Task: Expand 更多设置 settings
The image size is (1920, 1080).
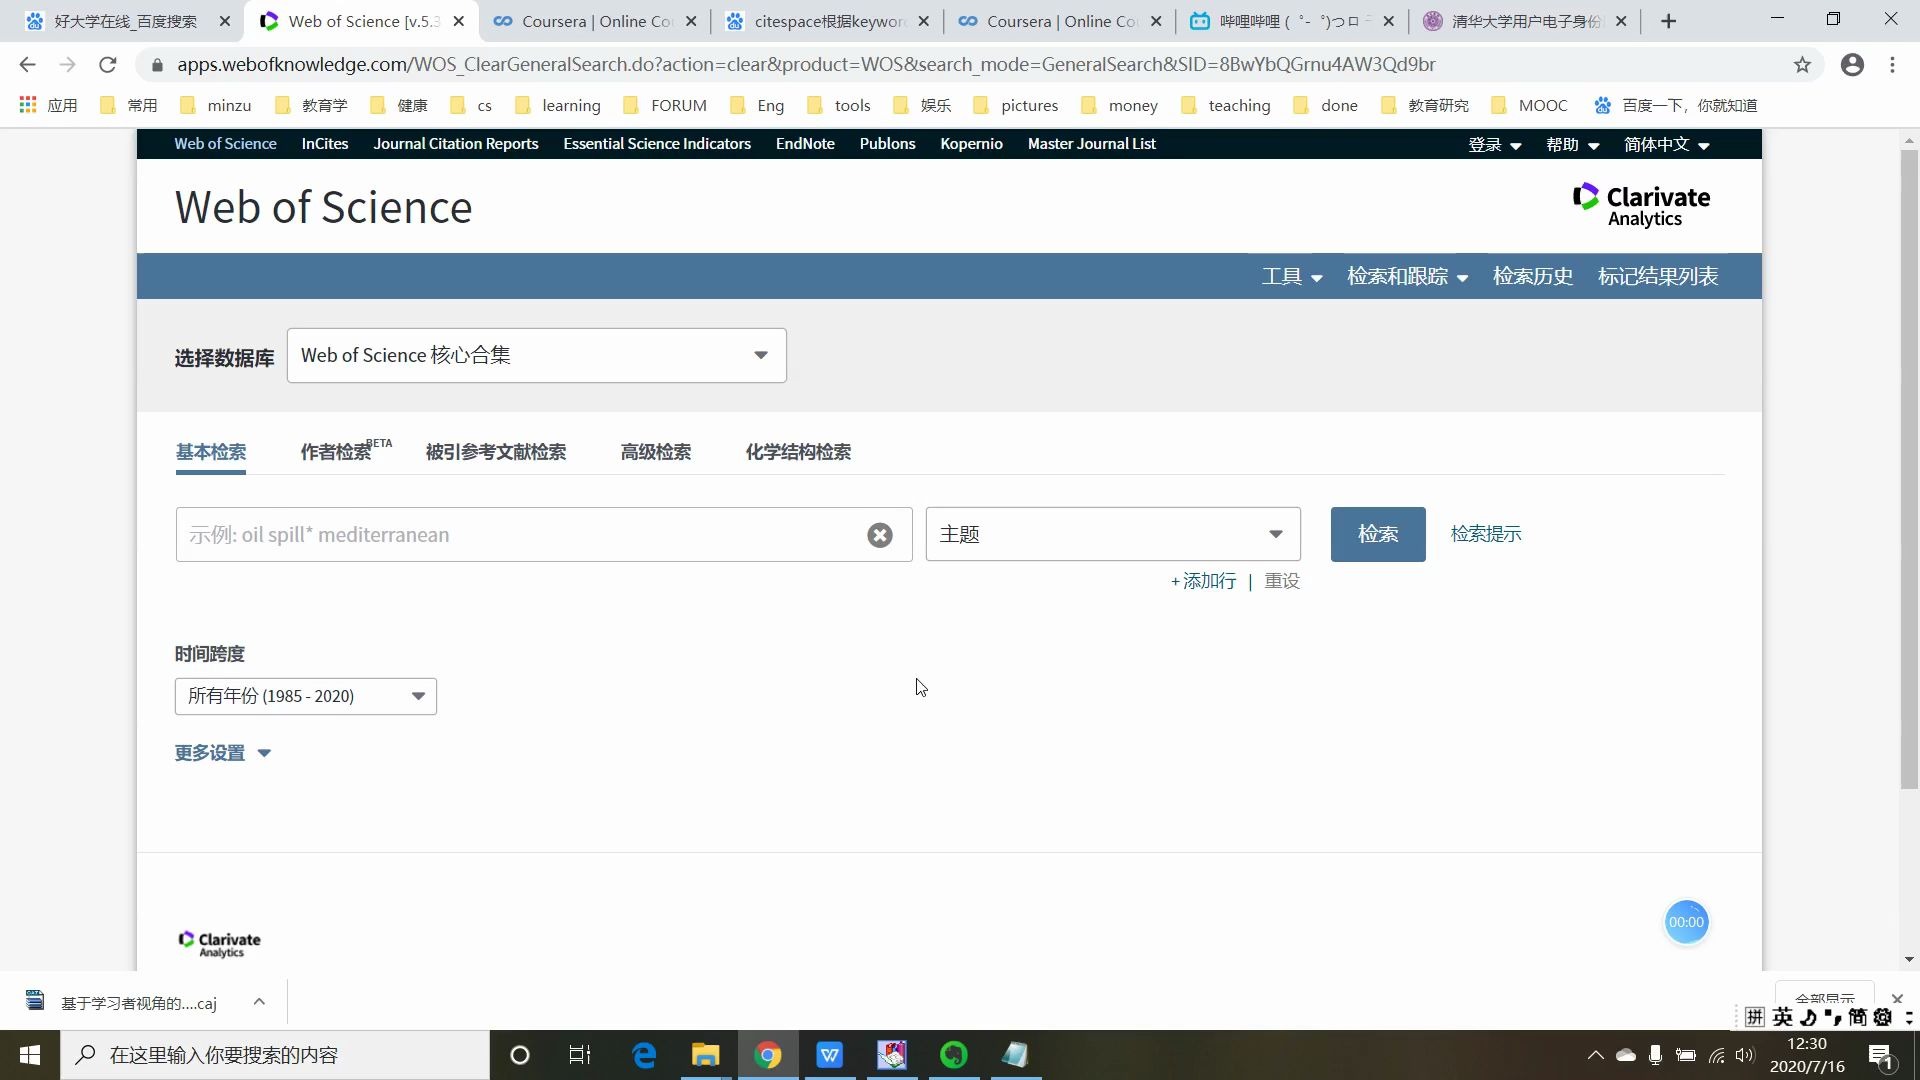Action: [223, 753]
